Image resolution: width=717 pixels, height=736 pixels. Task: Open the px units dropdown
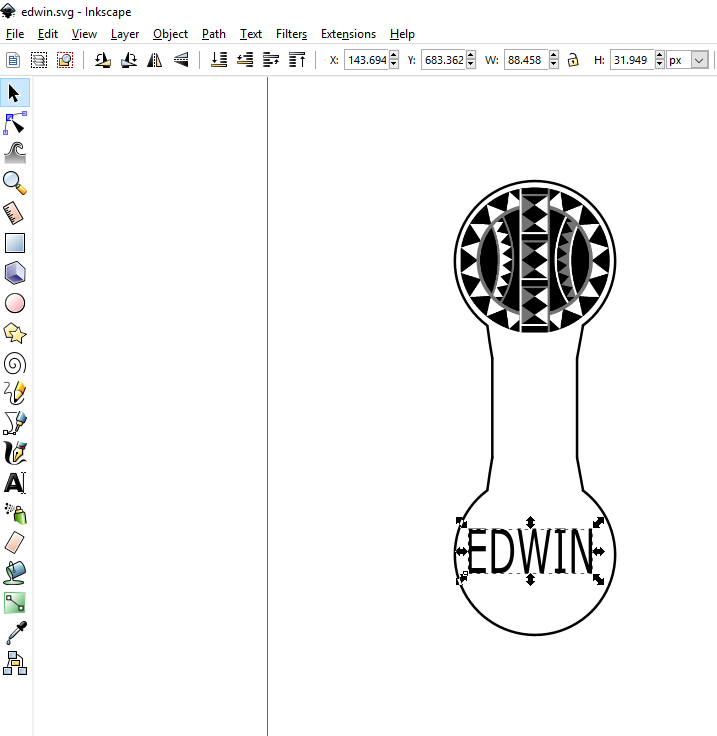[699, 60]
